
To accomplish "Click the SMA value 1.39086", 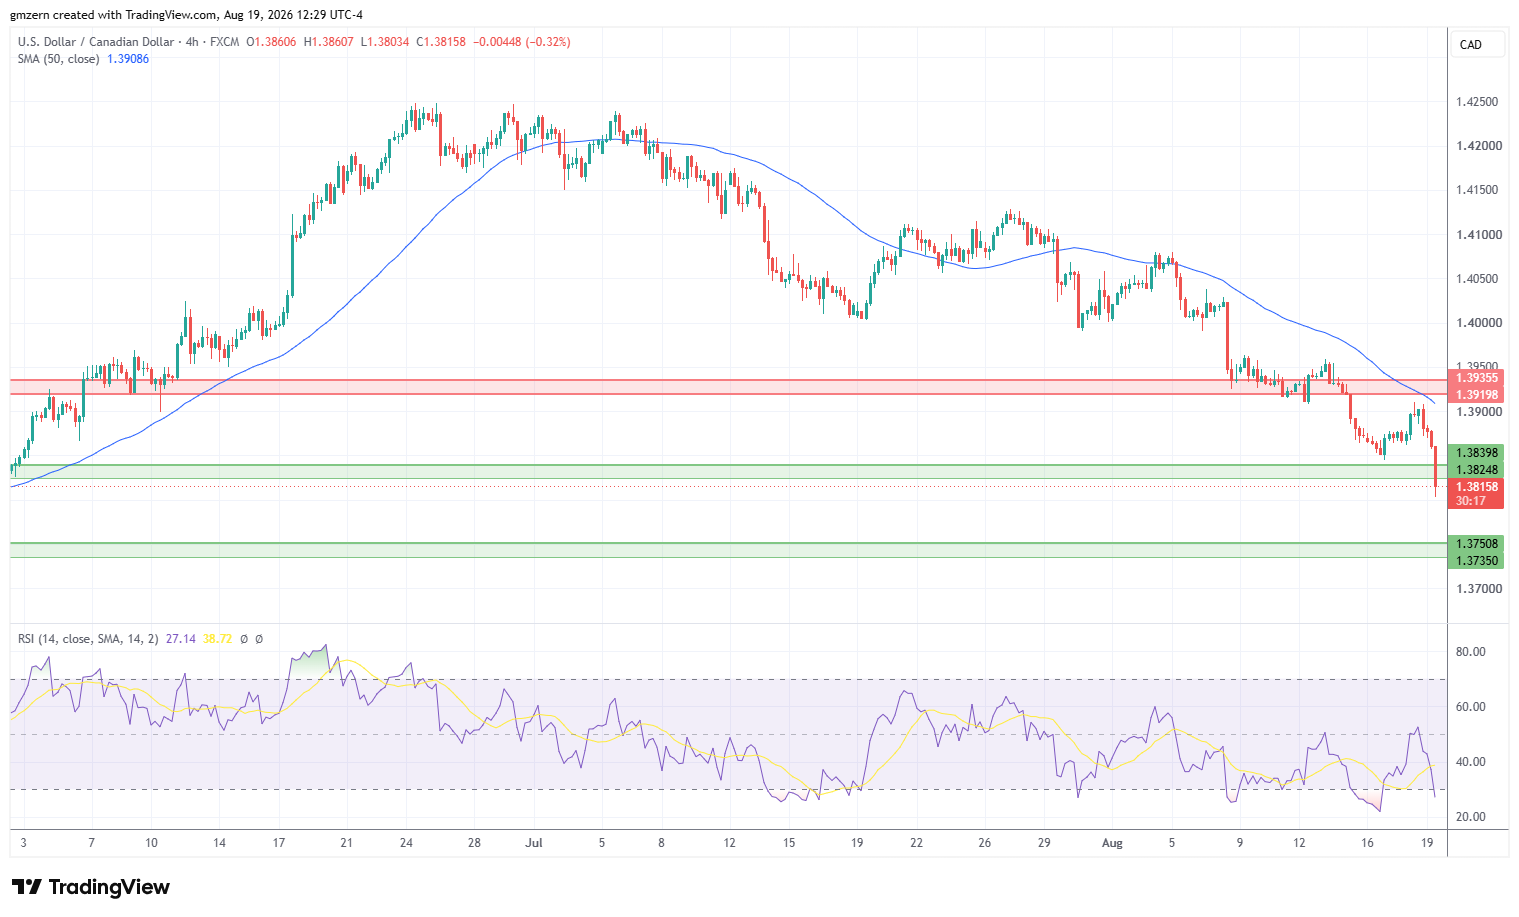I will [x=127, y=59].
